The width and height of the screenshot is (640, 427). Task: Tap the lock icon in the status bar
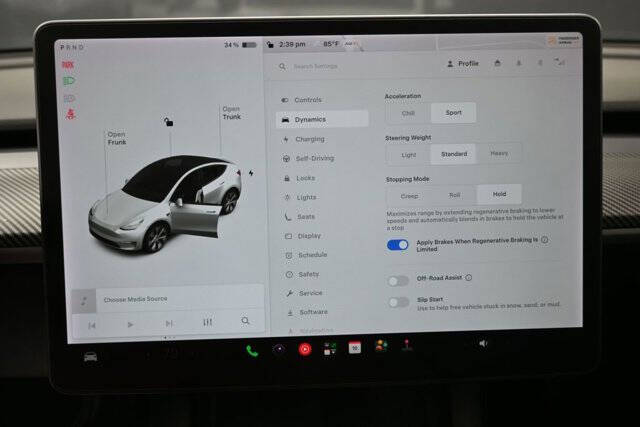click(x=270, y=44)
